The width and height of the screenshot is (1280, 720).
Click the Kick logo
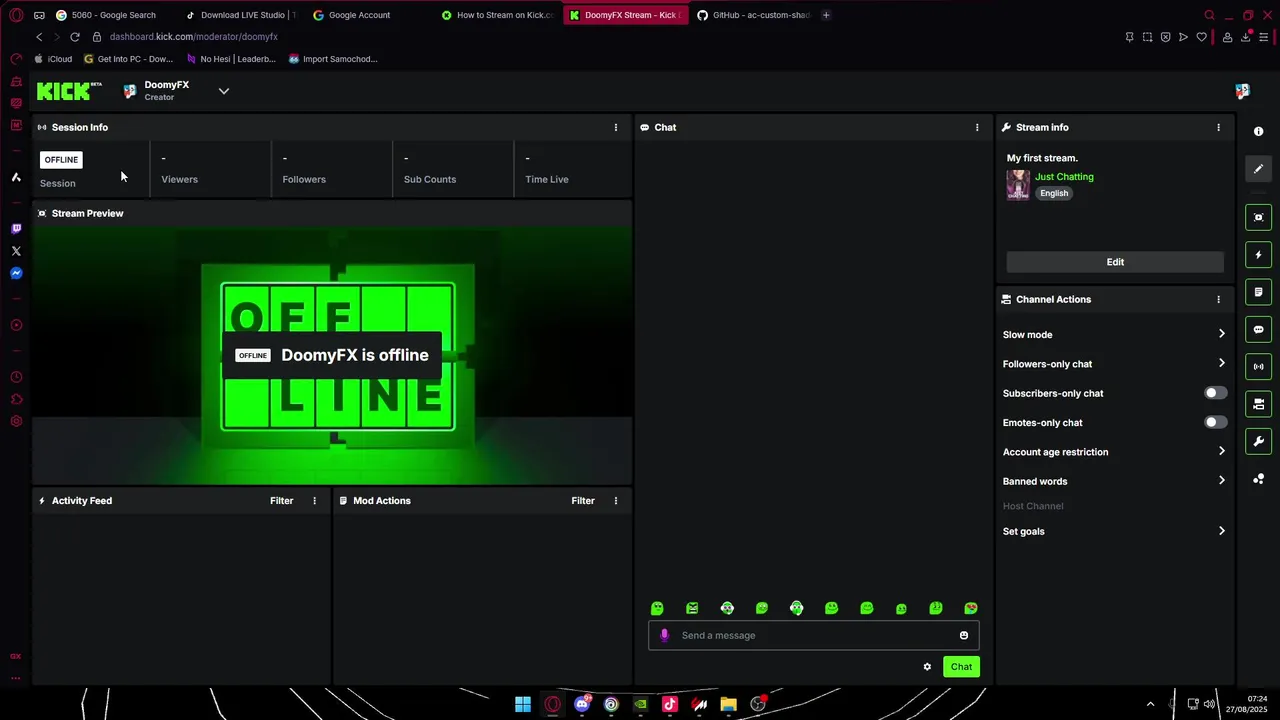pos(69,91)
